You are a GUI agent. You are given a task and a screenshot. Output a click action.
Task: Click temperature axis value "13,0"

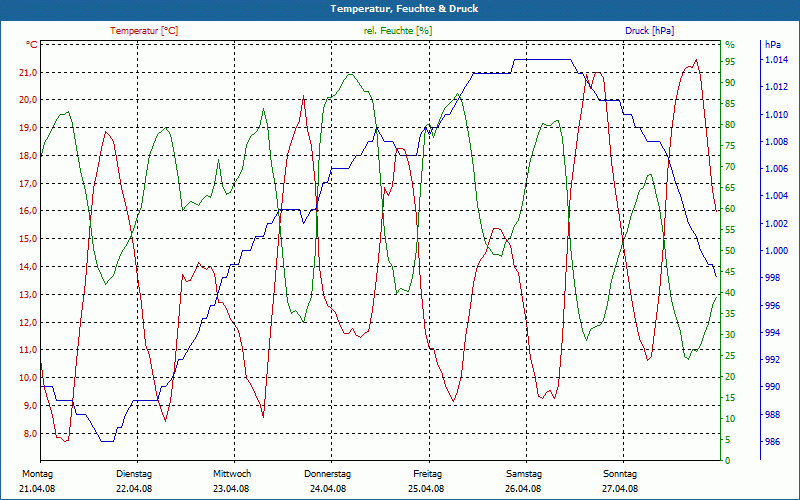tap(29, 295)
